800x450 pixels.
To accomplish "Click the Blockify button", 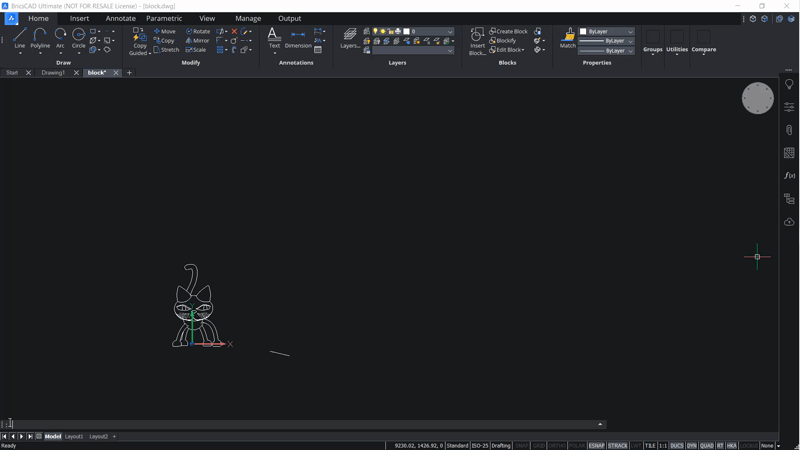I will pos(503,40).
